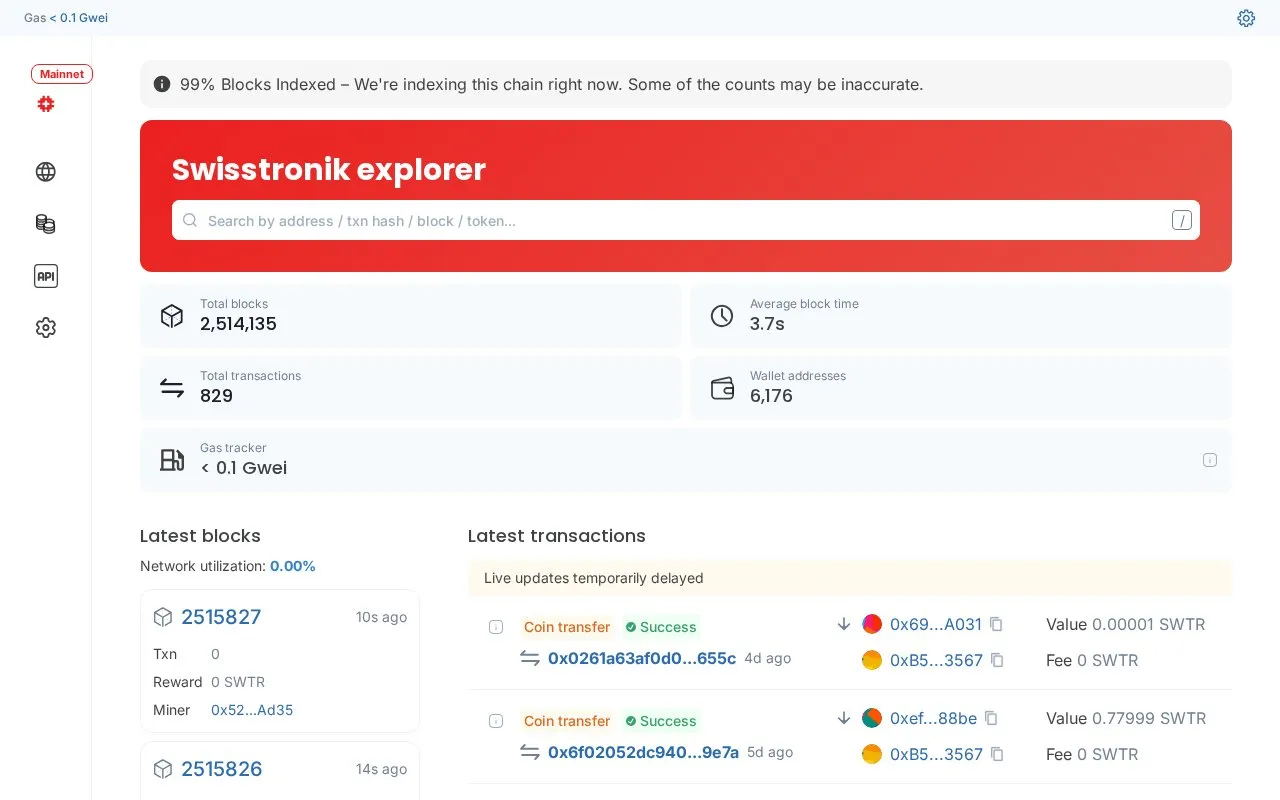
Task: Click the Total blocks 2,514,135 stat card
Action: click(x=411, y=316)
